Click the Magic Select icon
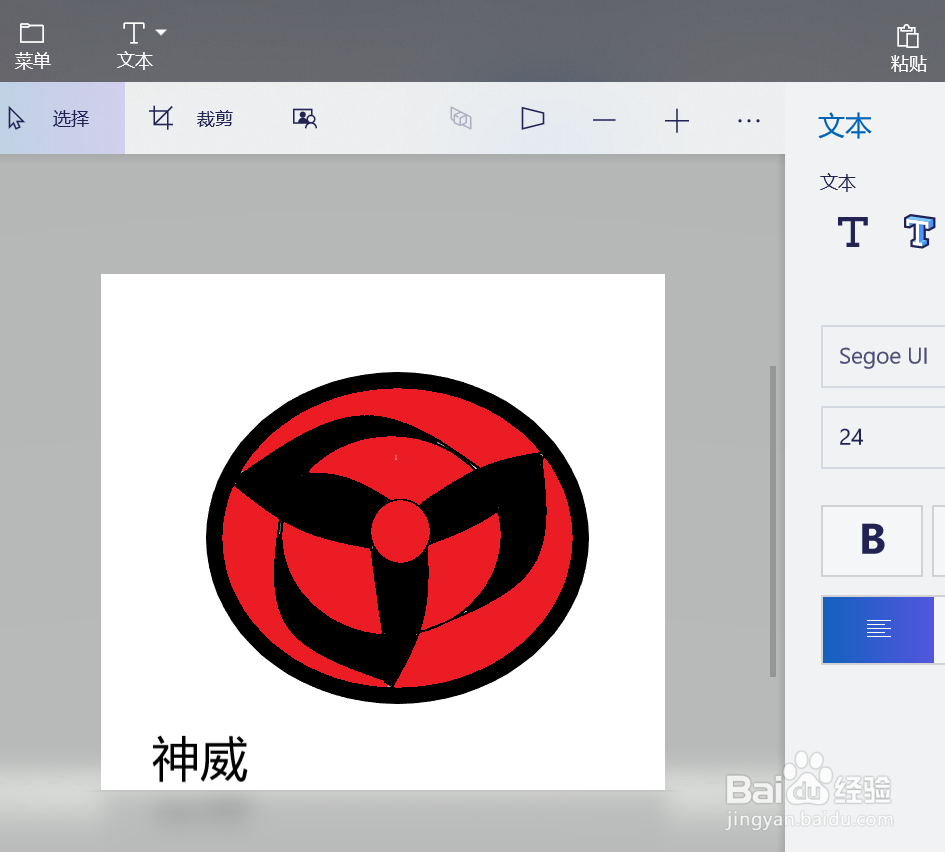945x852 pixels. [x=303, y=118]
